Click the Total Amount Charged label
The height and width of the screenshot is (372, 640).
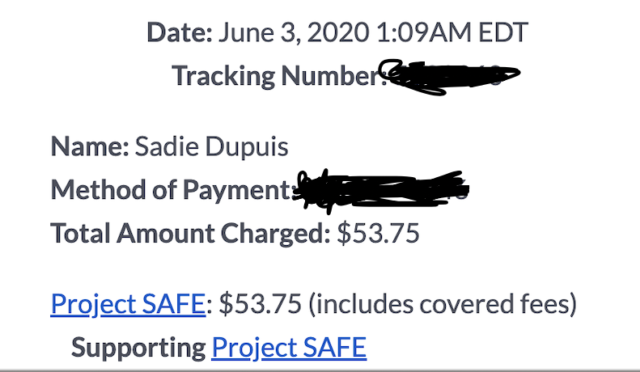coord(190,234)
